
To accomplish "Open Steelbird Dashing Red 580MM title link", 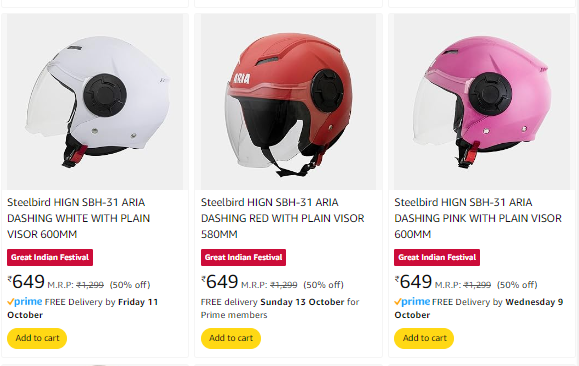I will [282, 218].
